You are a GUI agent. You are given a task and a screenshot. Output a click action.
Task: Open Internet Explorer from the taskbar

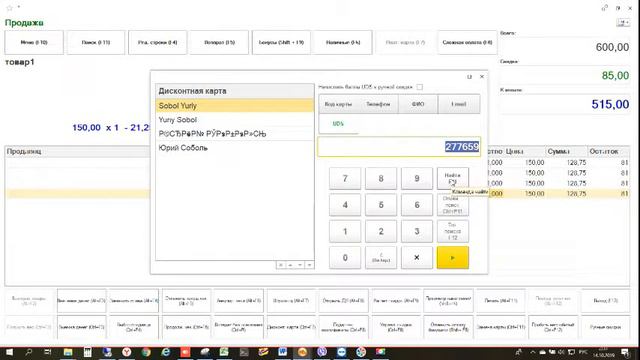(x=166, y=352)
